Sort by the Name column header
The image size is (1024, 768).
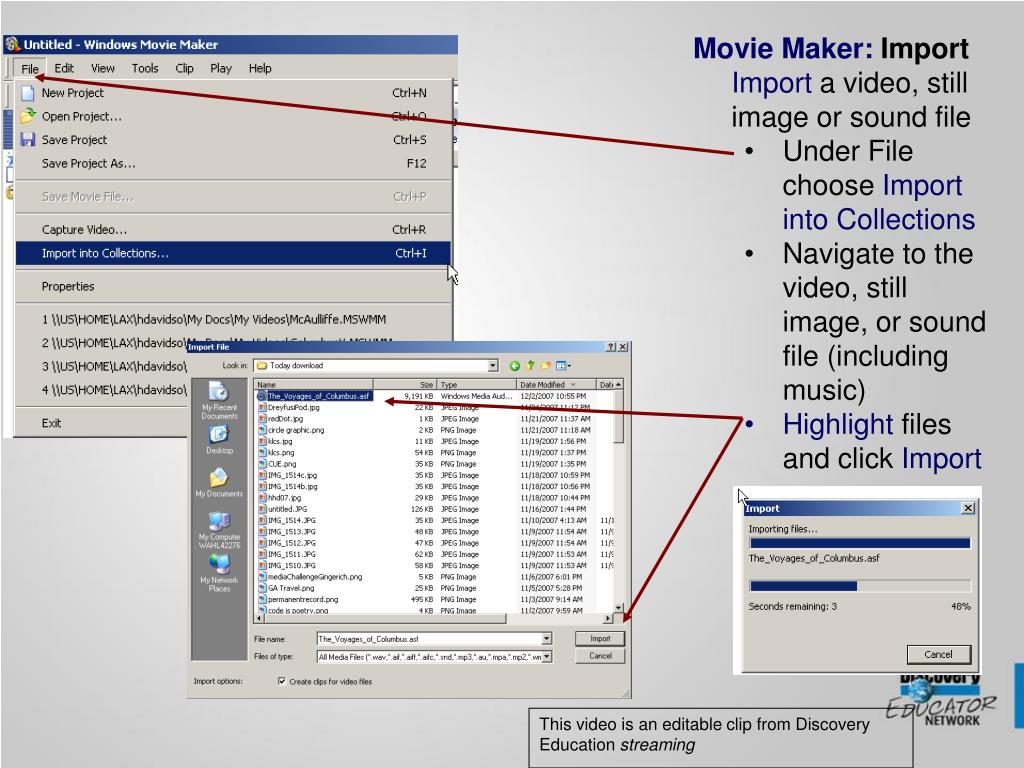coord(313,385)
